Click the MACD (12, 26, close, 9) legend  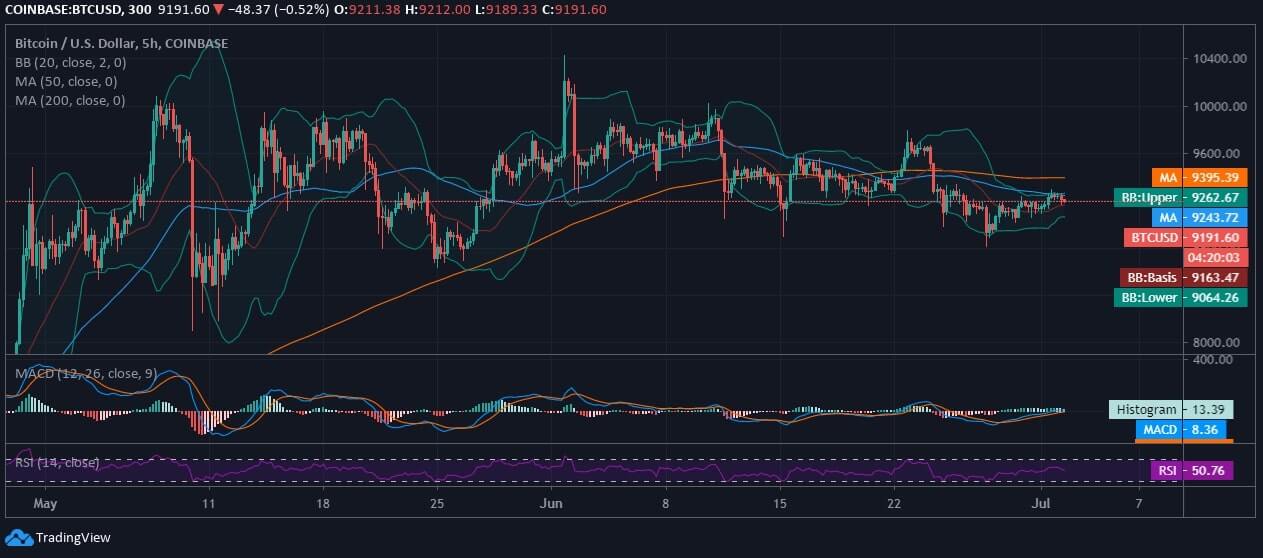84,374
